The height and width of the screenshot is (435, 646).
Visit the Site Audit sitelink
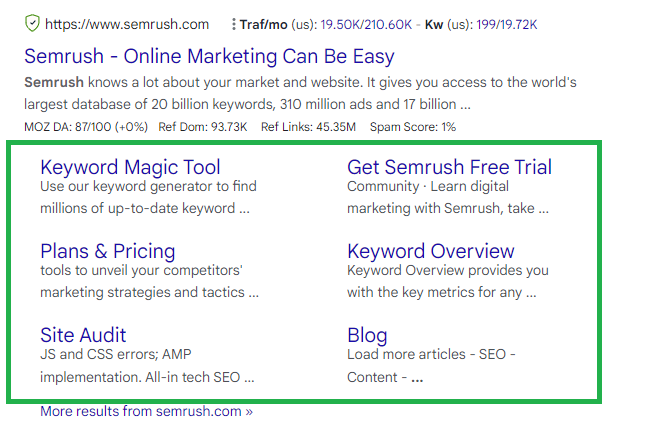[83, 335]
